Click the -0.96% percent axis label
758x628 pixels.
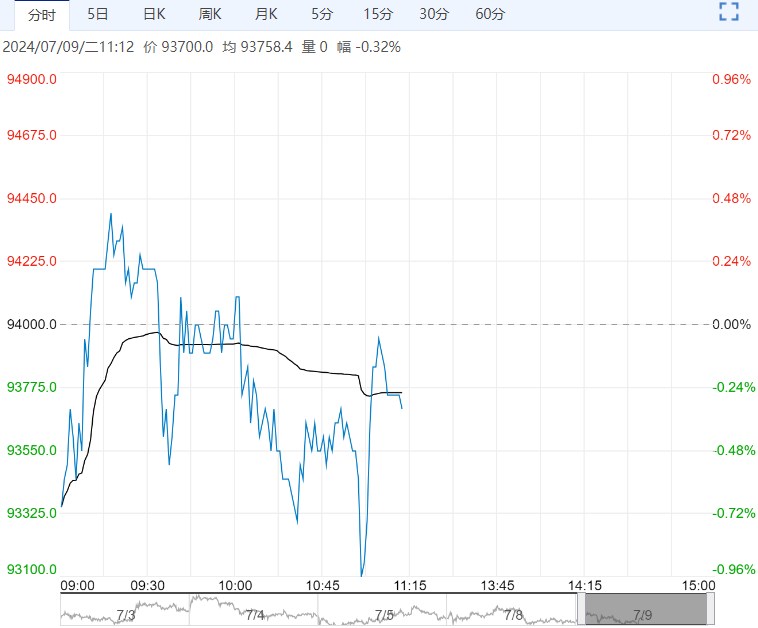click(733, 569)
